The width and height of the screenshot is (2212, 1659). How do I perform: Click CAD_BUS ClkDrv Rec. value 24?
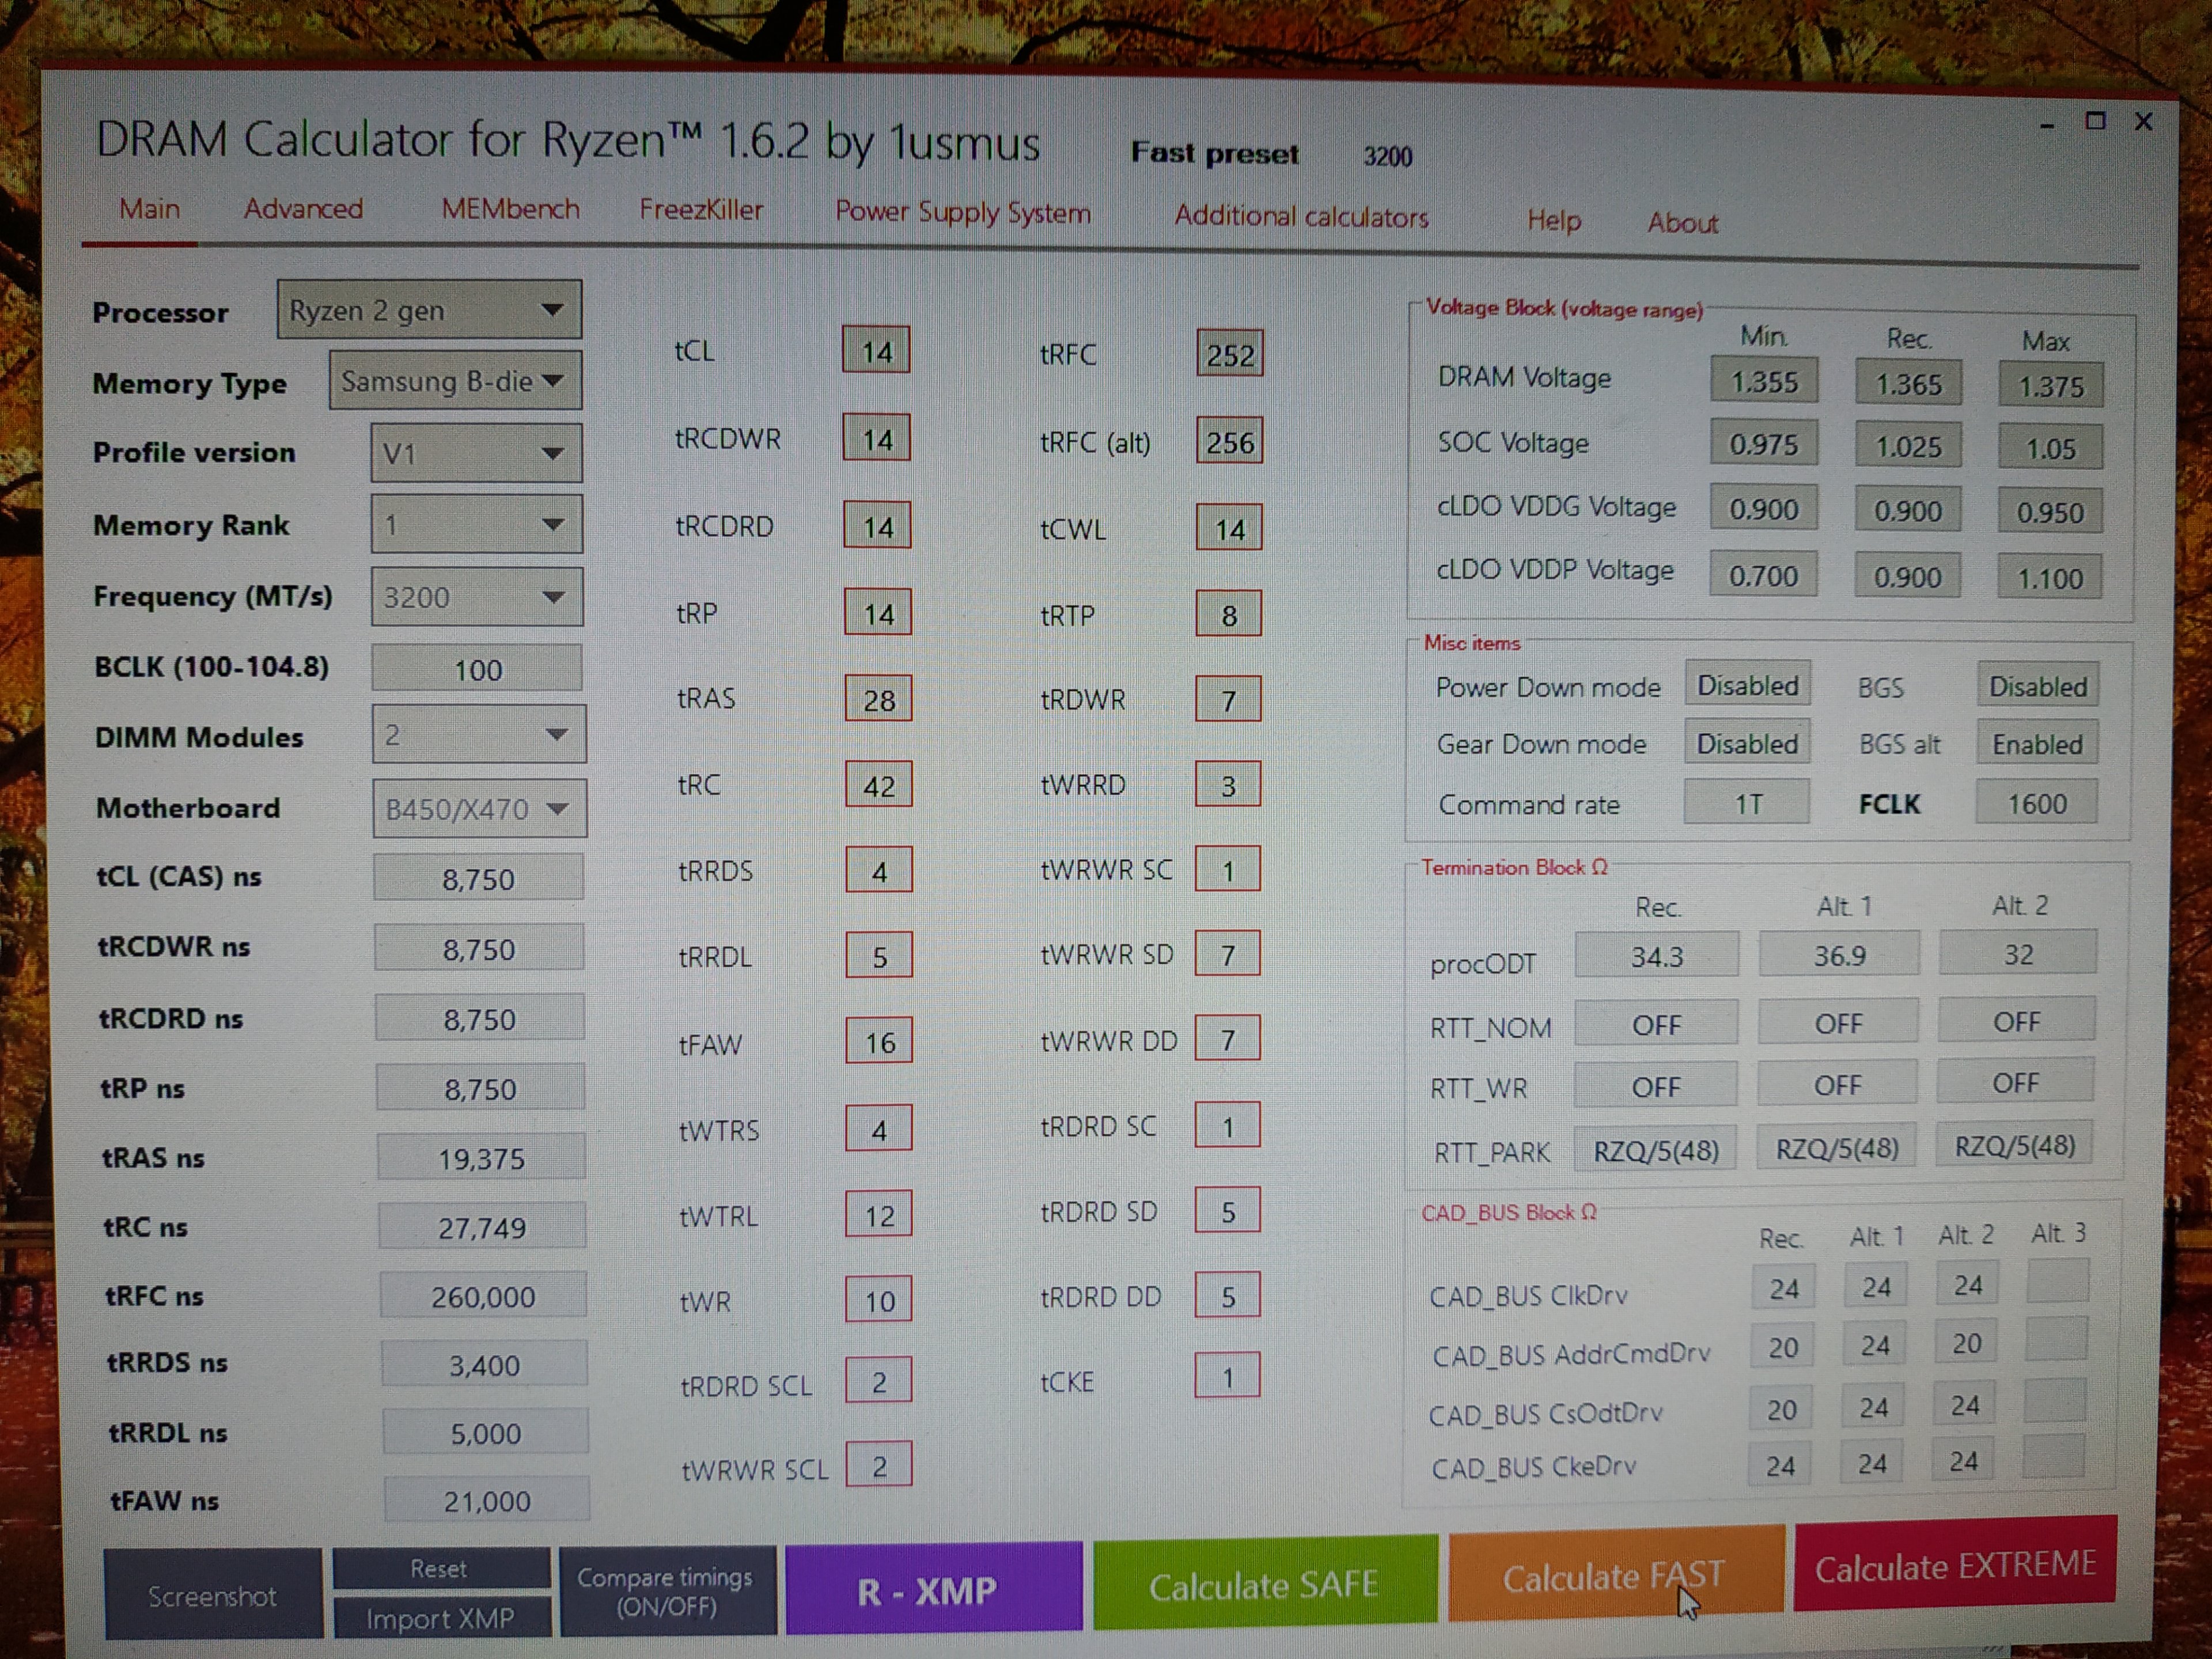tap(1783, 1288)
